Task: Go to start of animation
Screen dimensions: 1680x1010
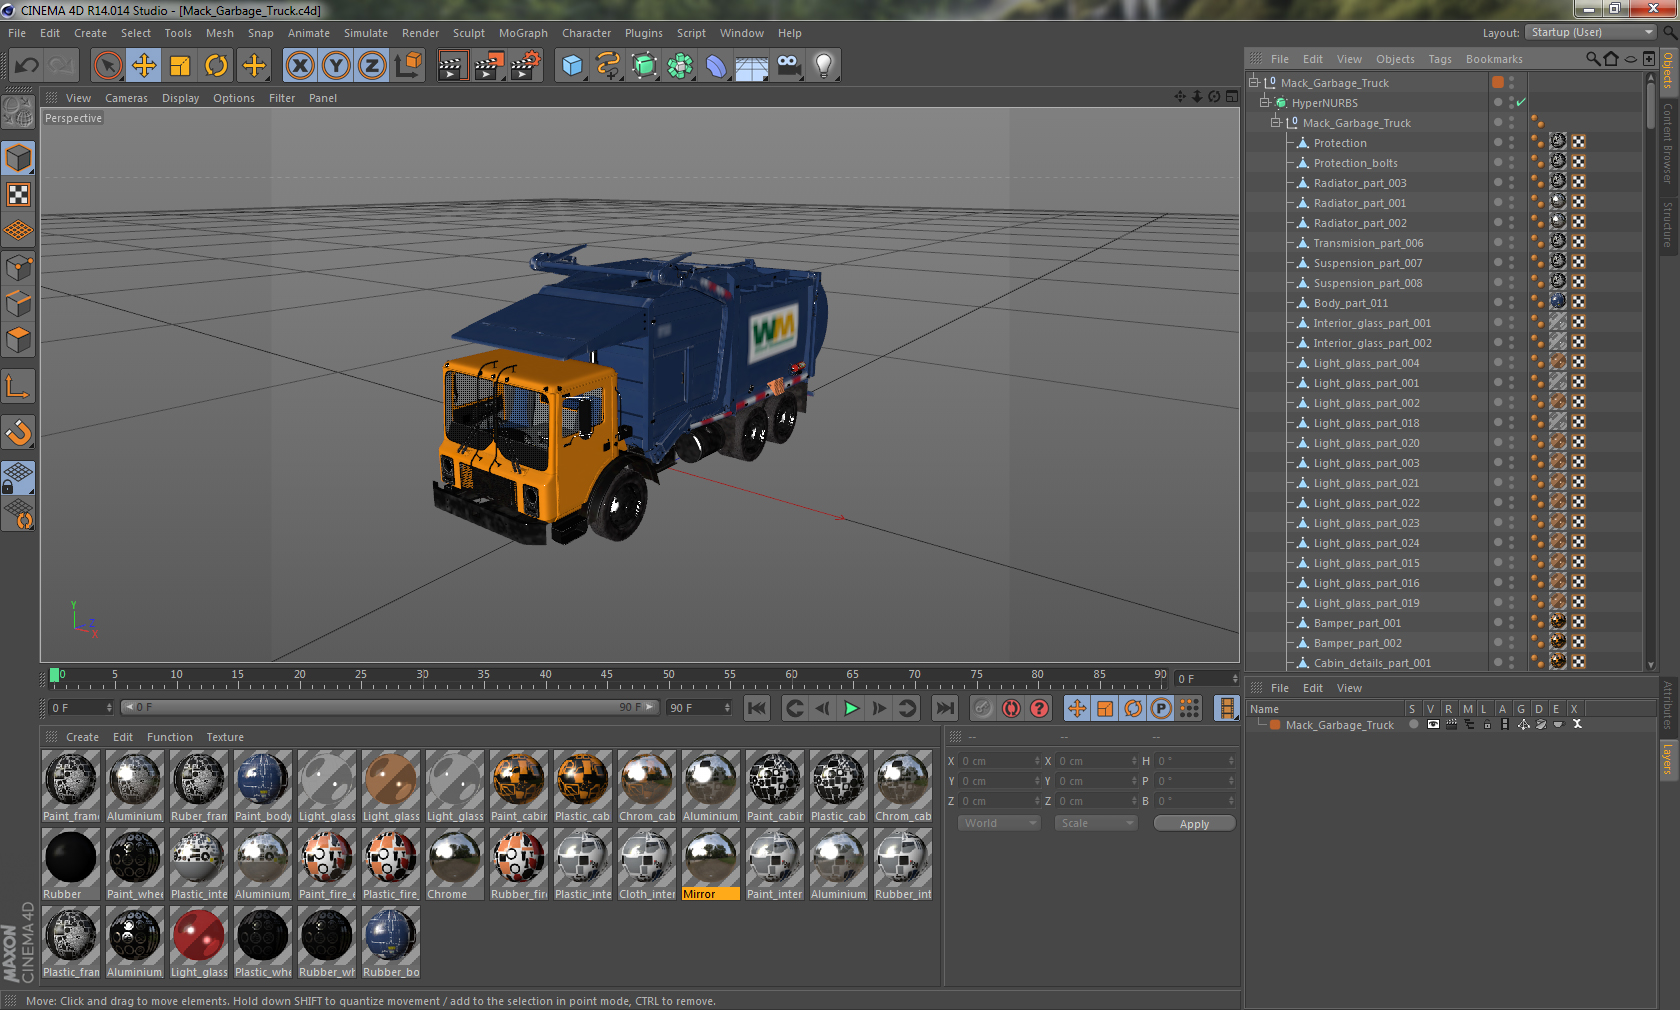Action: pyautogui.click(x=757, y=708)
